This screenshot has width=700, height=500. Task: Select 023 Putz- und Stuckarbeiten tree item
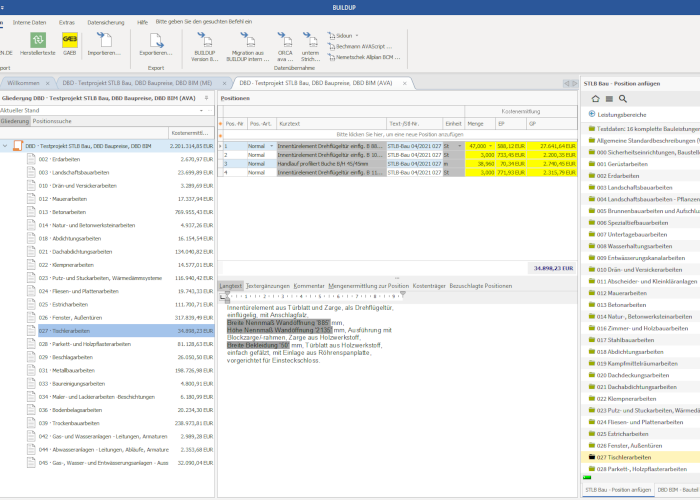pos(100,278)
